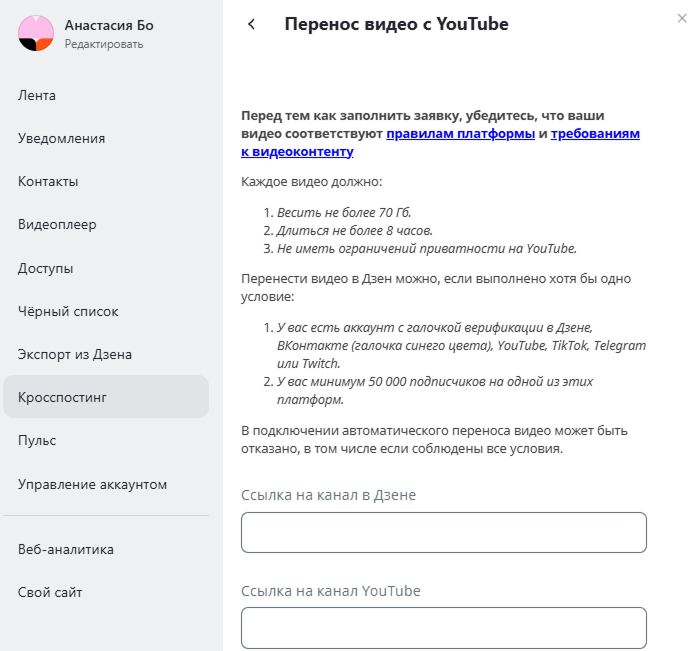This screenshot has height=651, width=691.
Task: Click the Редактировать profile link
Action: (104, 44)
